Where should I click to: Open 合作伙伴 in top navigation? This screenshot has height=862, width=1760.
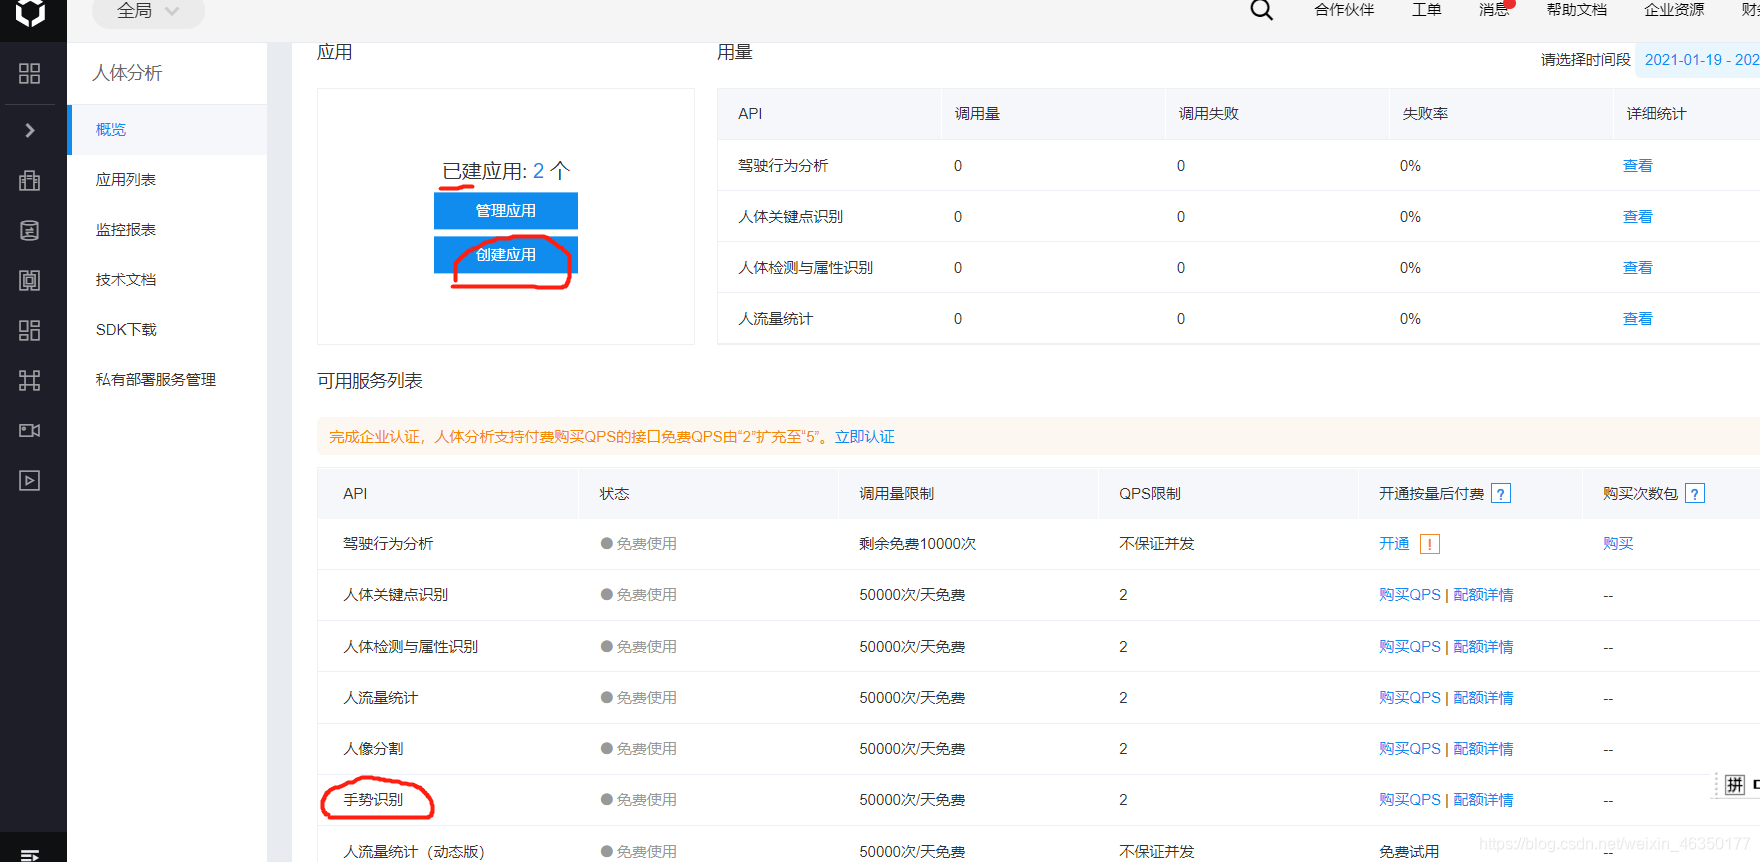pyautogui.click(x=1344, y=10)
